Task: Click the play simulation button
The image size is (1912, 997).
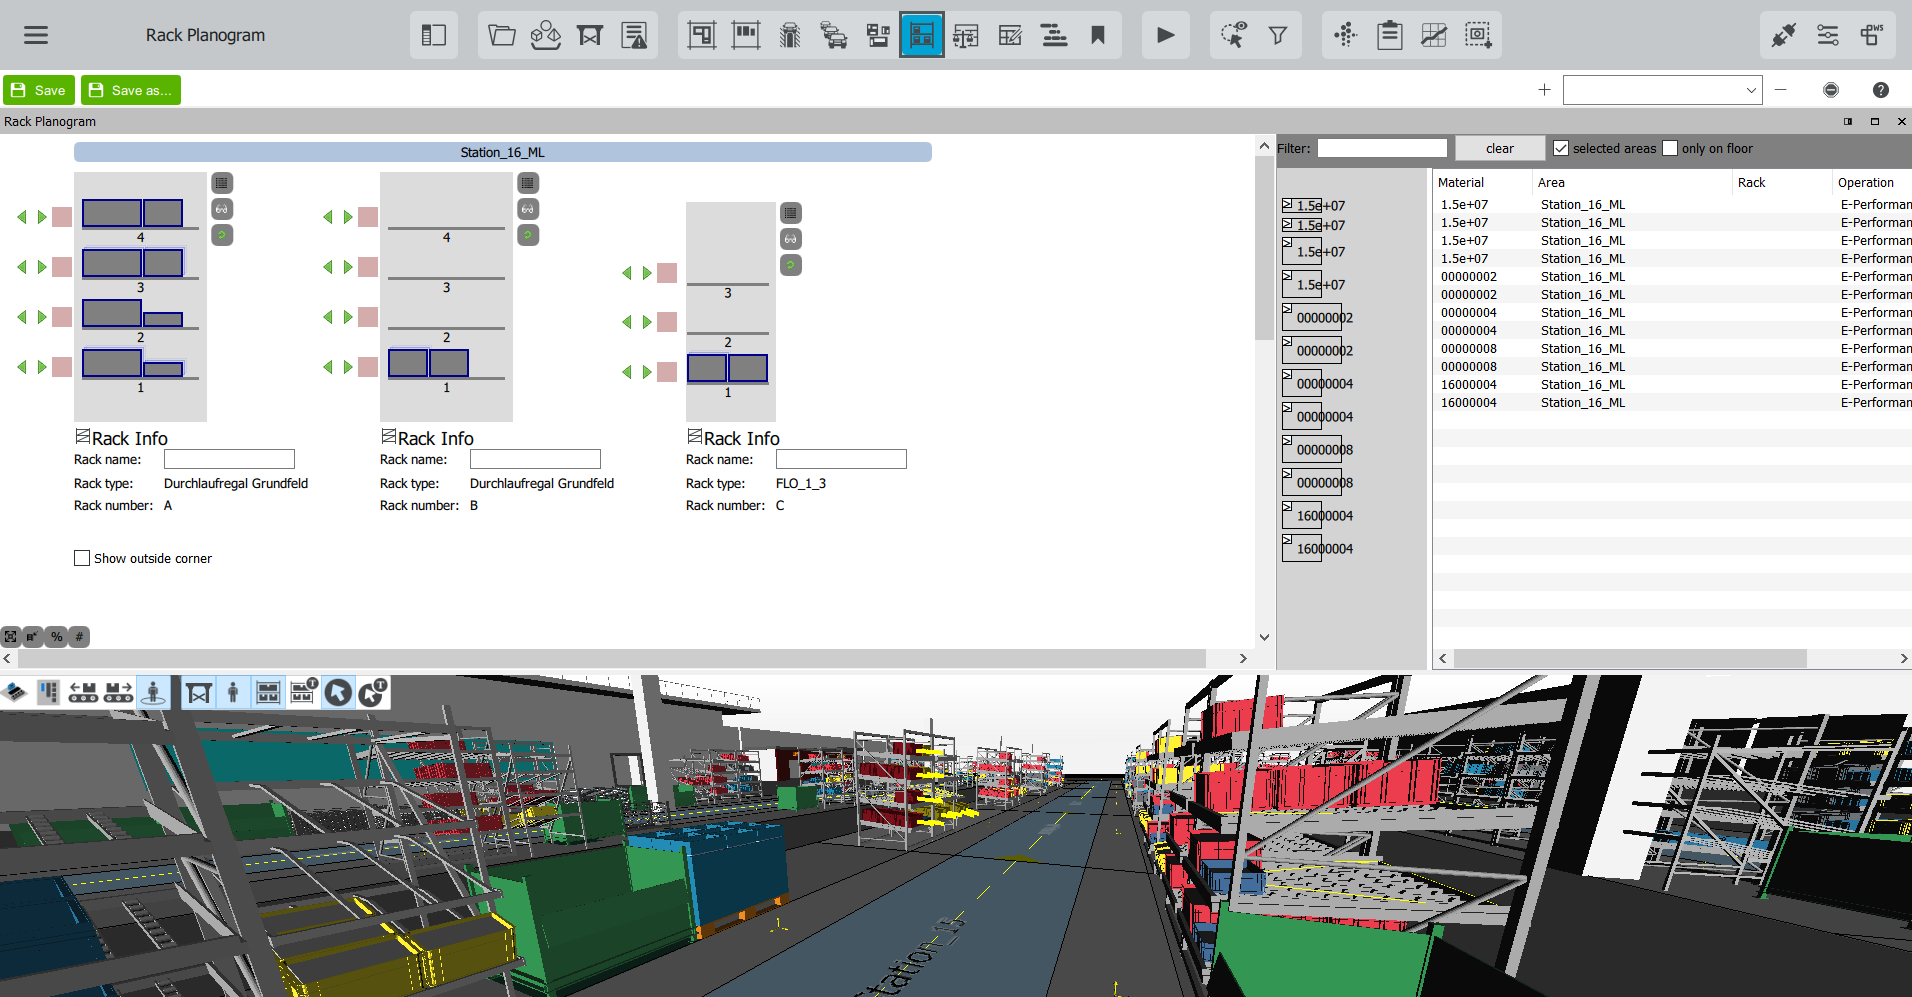Action: (1165, 35)
